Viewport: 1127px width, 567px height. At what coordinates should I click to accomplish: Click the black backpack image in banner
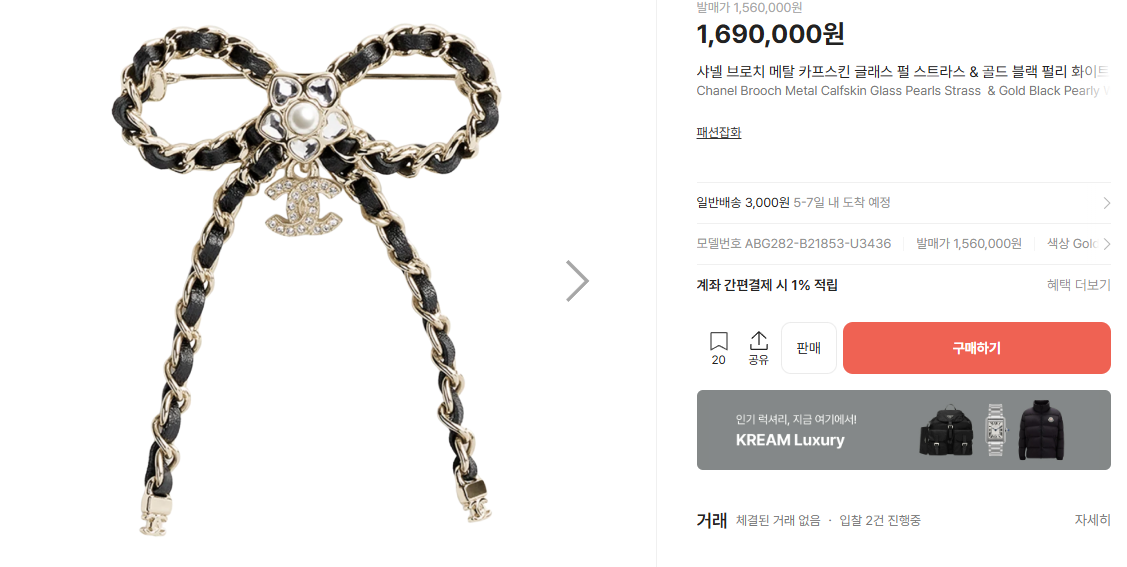tap(947, 430)
